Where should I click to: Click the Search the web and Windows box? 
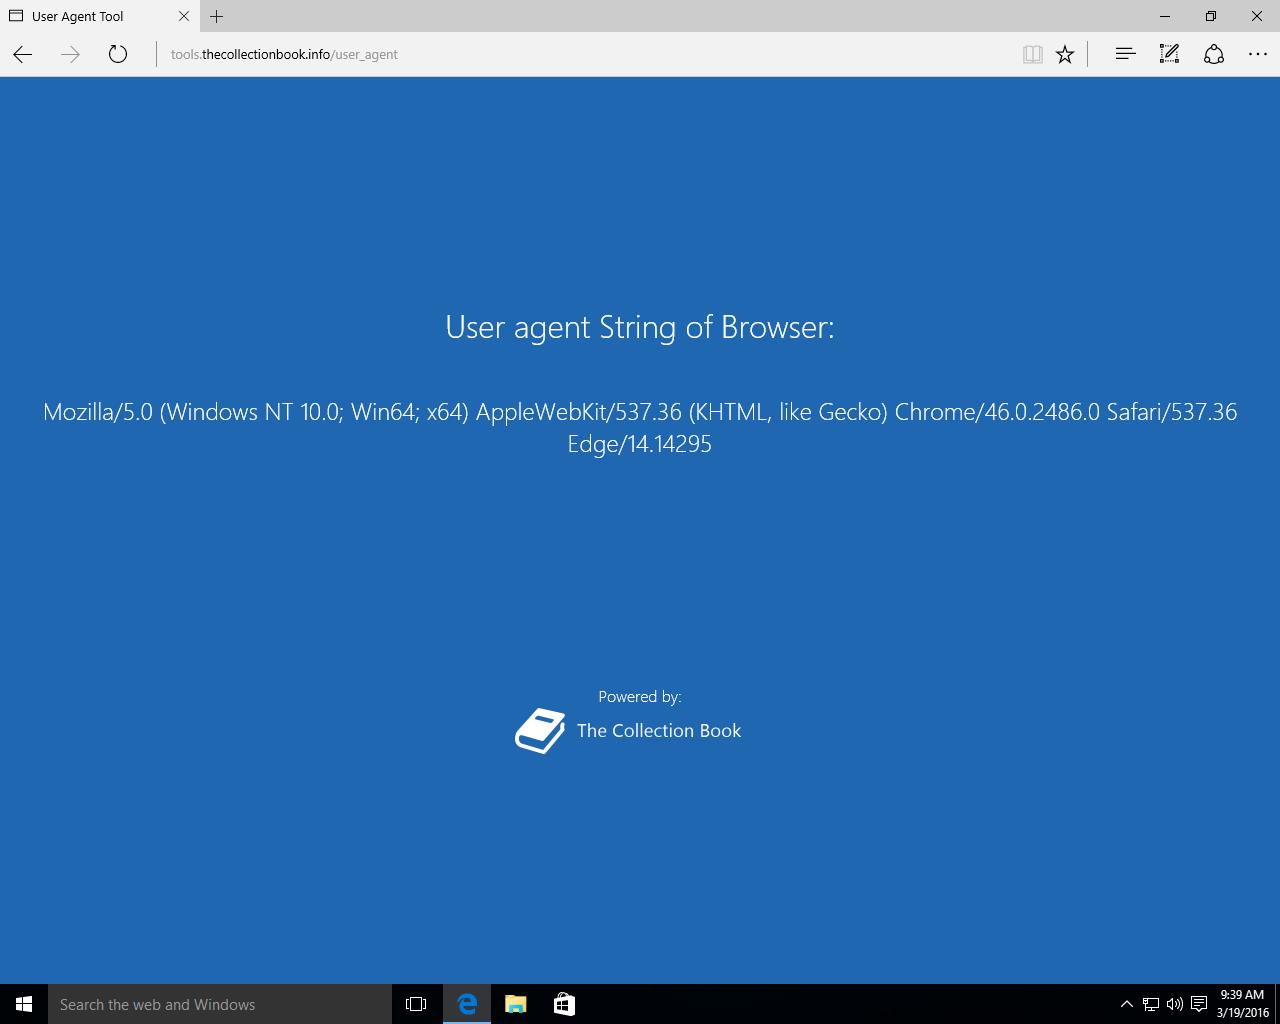(x=220, y=1004)
